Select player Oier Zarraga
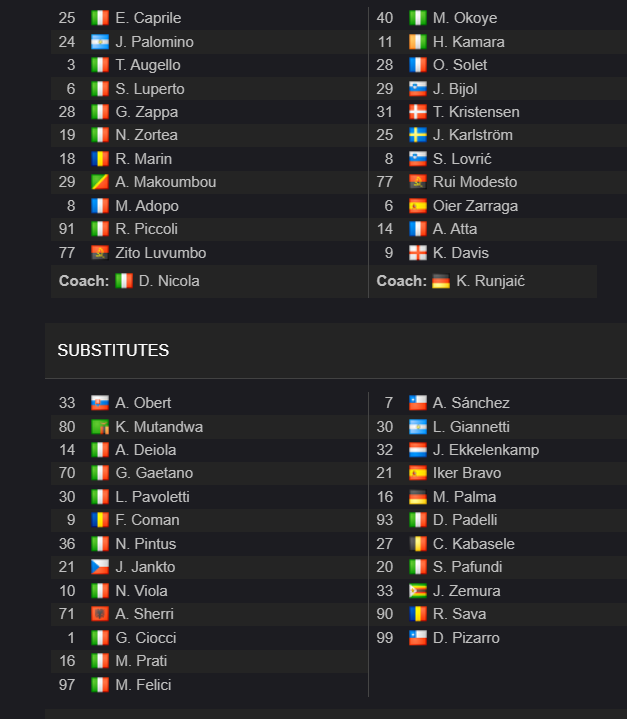Image resolution: width=627 pixels, height=719 pixels. pyautogui.click(x=475, y=206)
